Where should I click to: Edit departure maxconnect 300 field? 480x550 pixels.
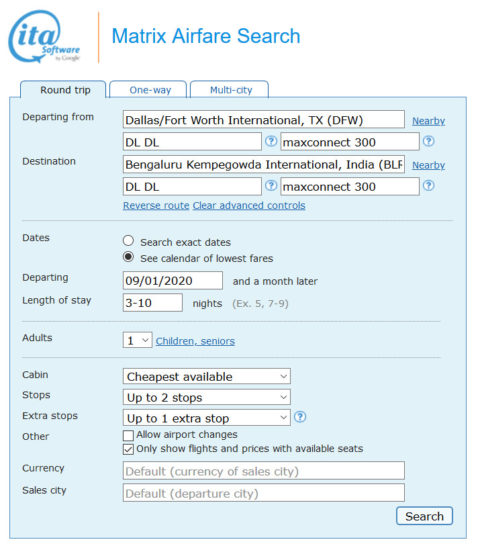(x=350, y=142)
